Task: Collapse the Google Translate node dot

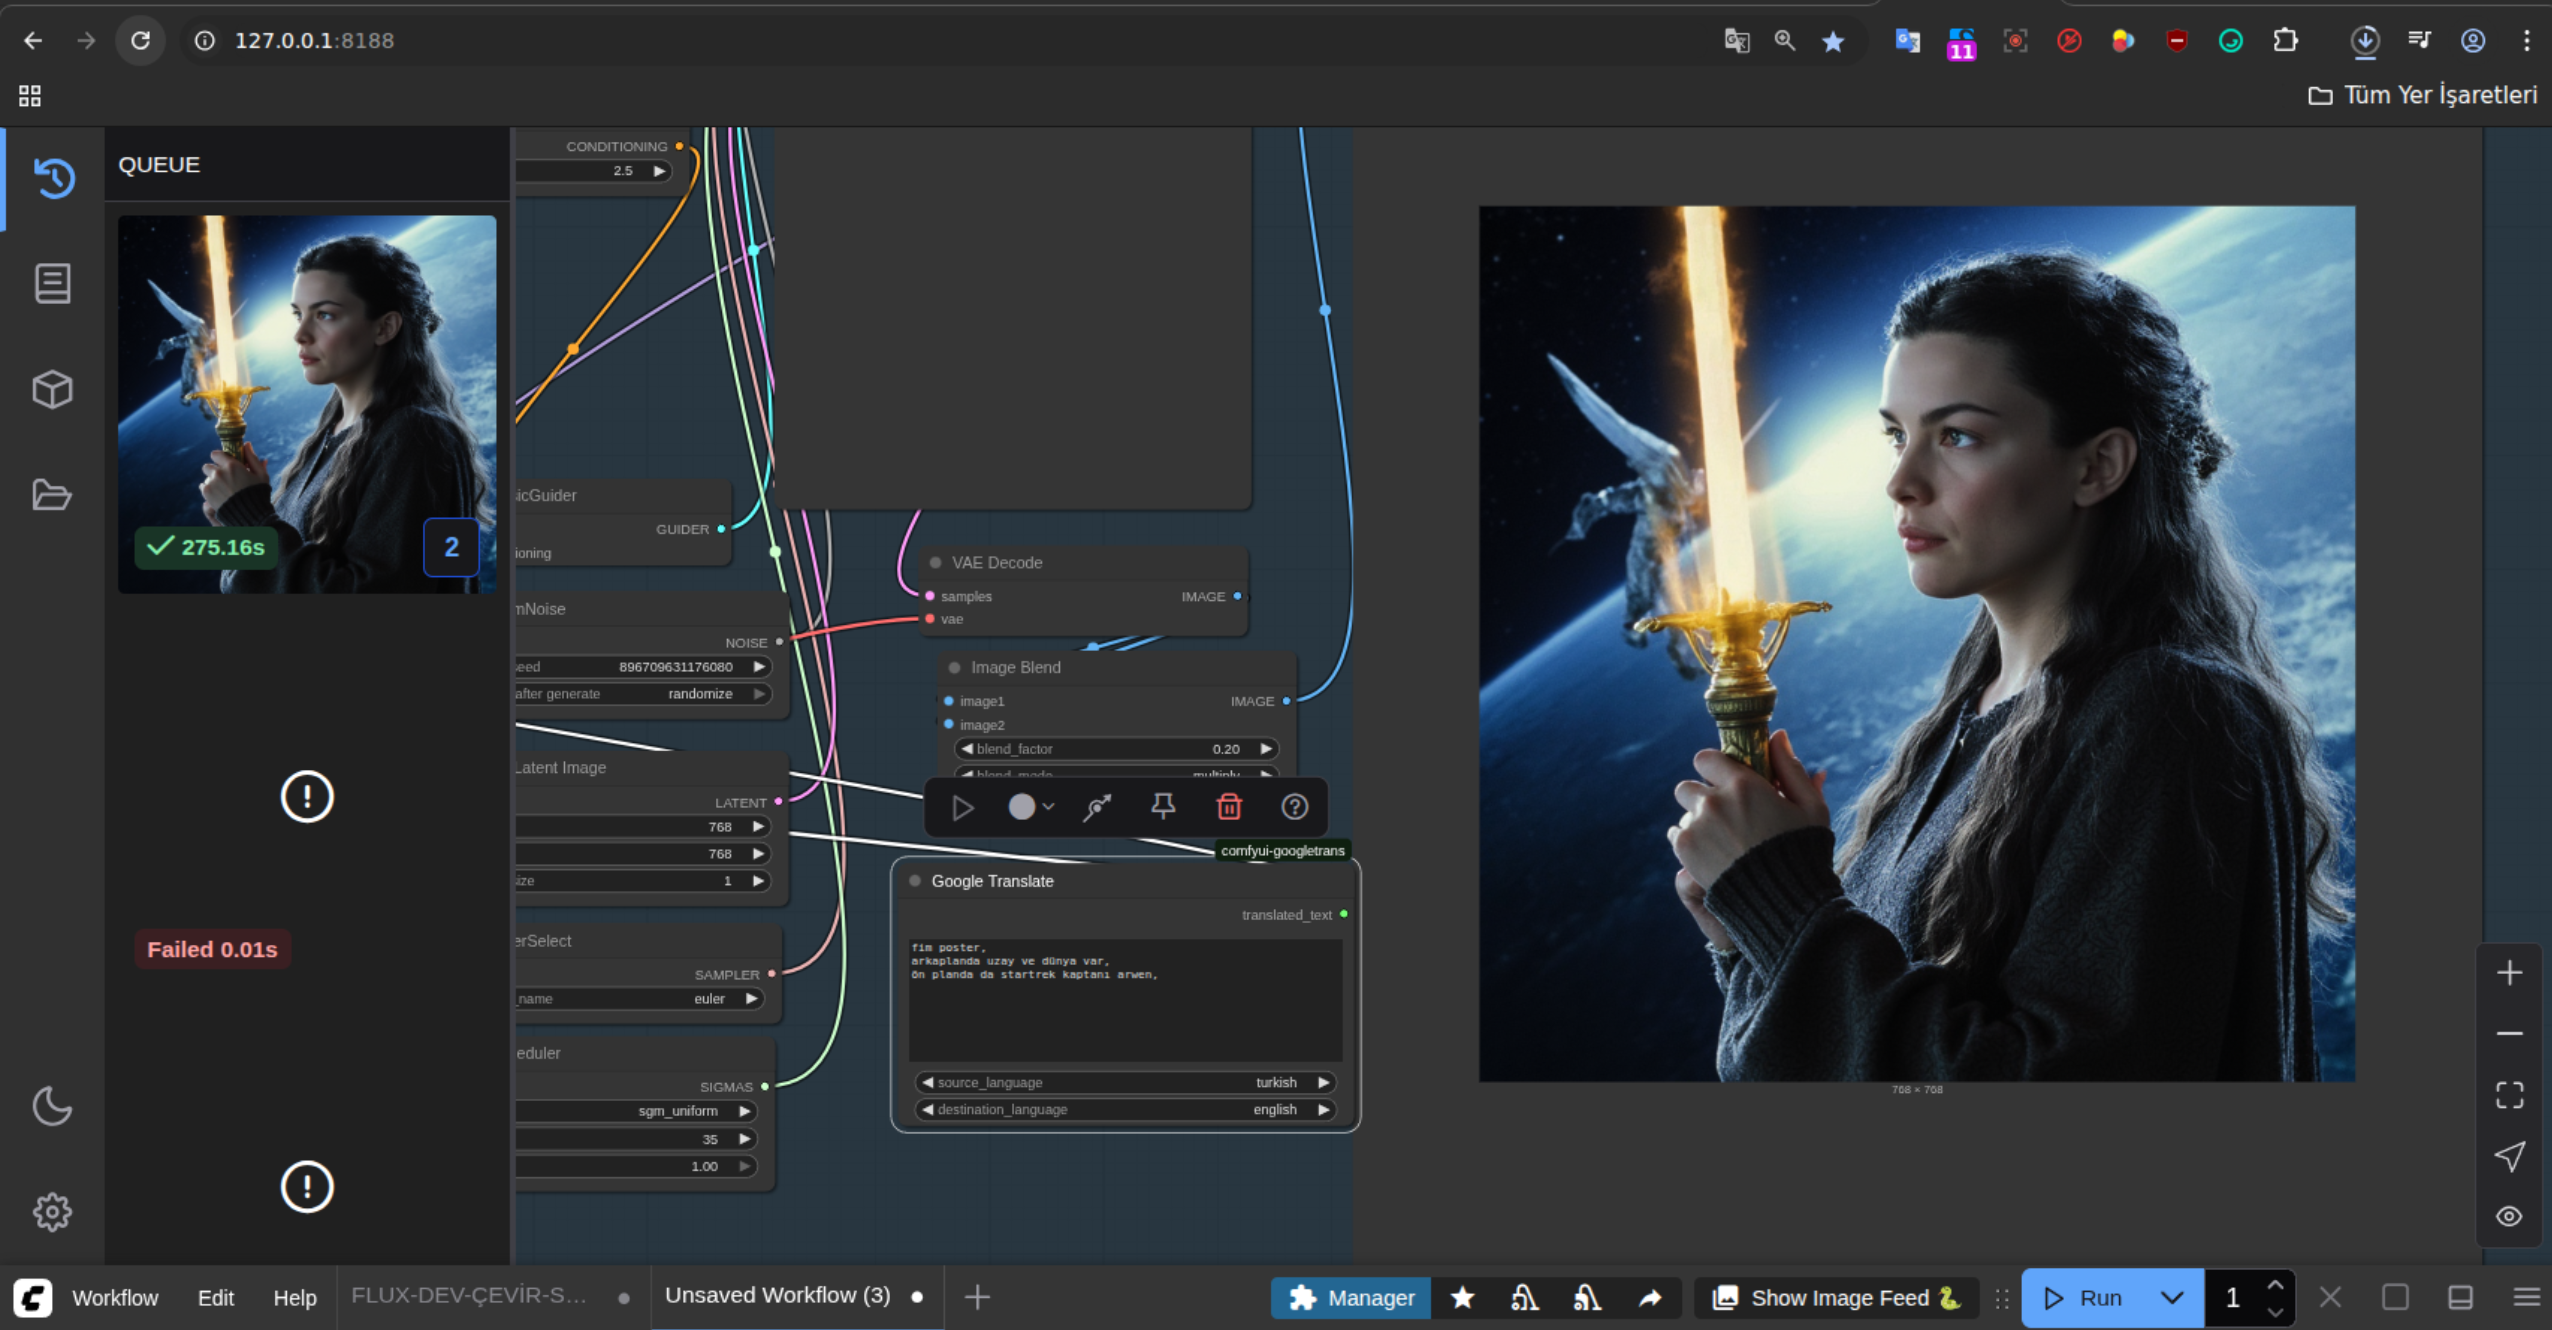Action: tap(915, 881)
